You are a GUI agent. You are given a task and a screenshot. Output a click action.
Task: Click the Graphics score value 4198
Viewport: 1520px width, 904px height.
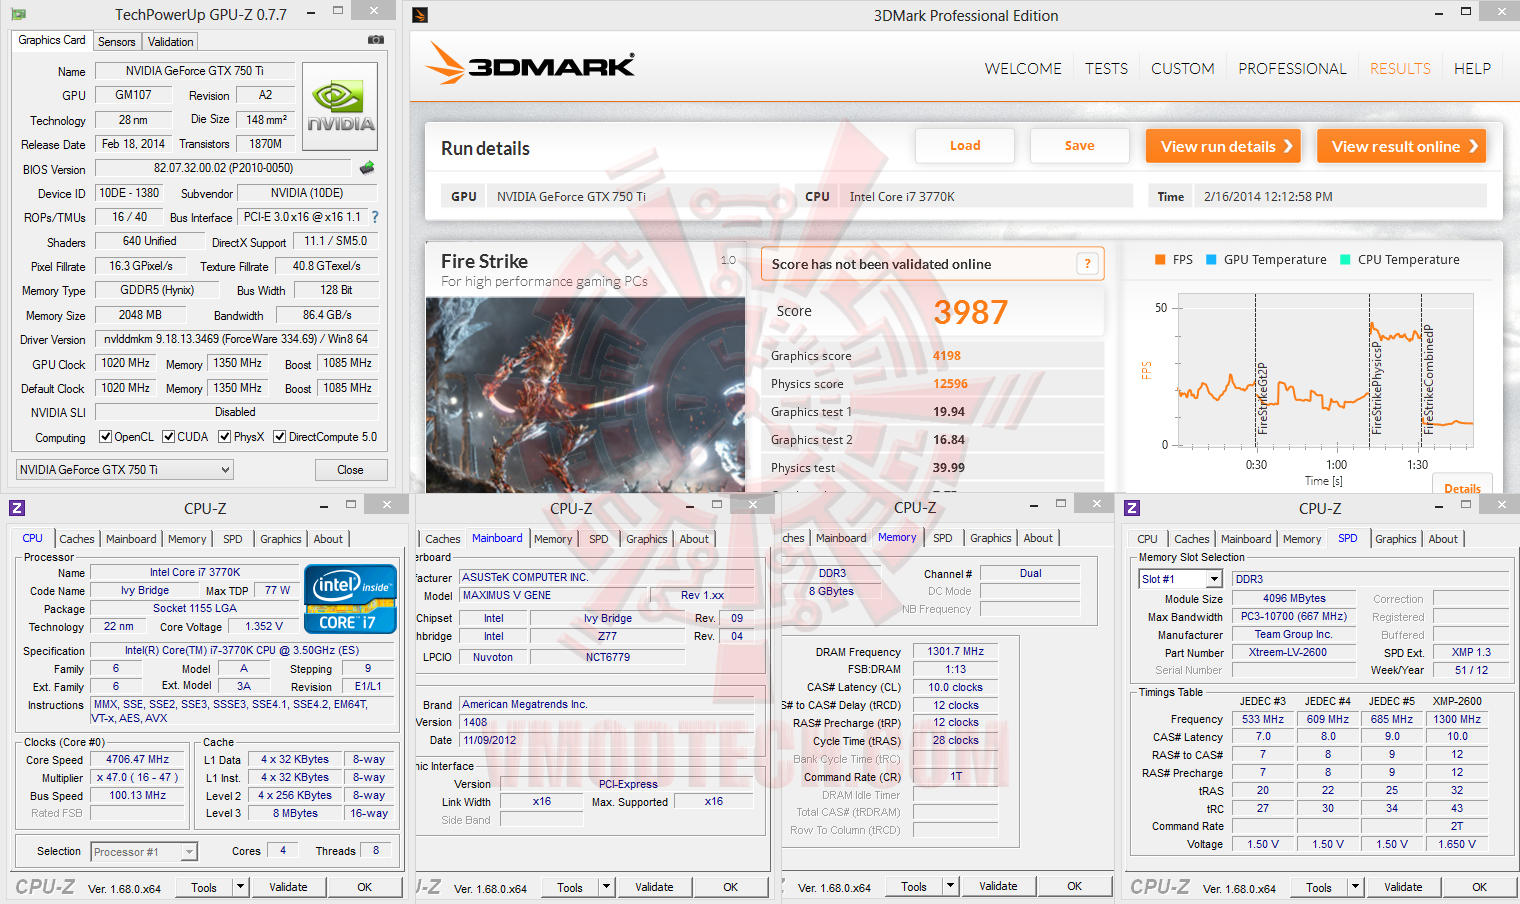[947, 356]
